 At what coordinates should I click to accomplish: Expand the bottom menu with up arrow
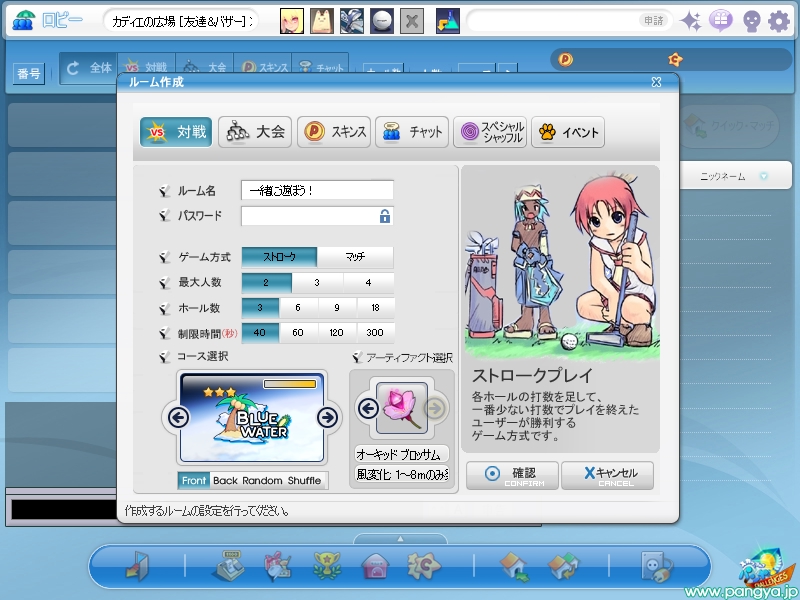click(x=400, y=539)
